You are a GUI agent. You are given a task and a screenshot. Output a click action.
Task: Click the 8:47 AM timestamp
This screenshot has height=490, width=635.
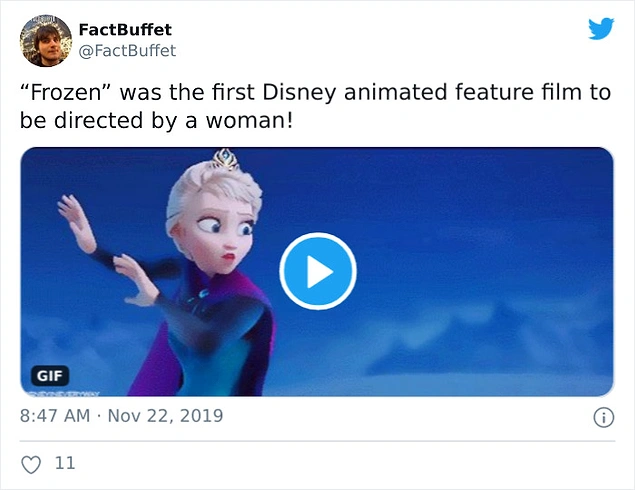coord(57,415)
